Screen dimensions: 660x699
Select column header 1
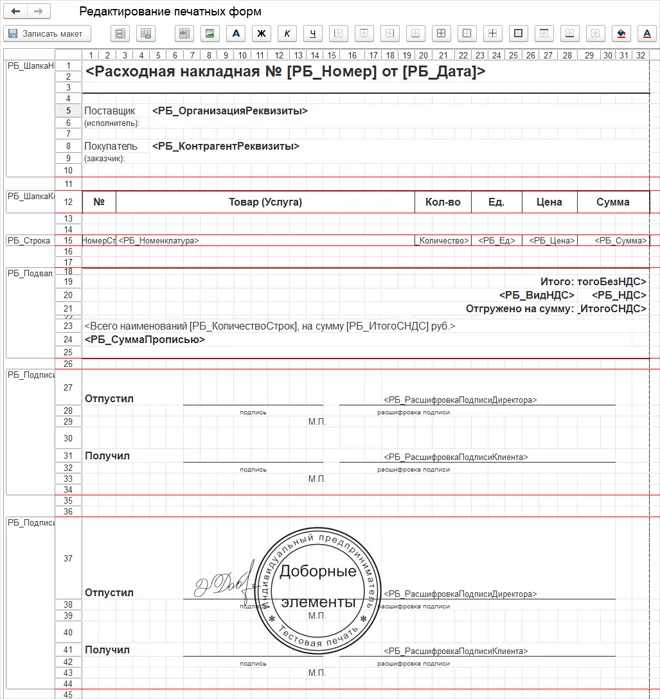(90, 55)
